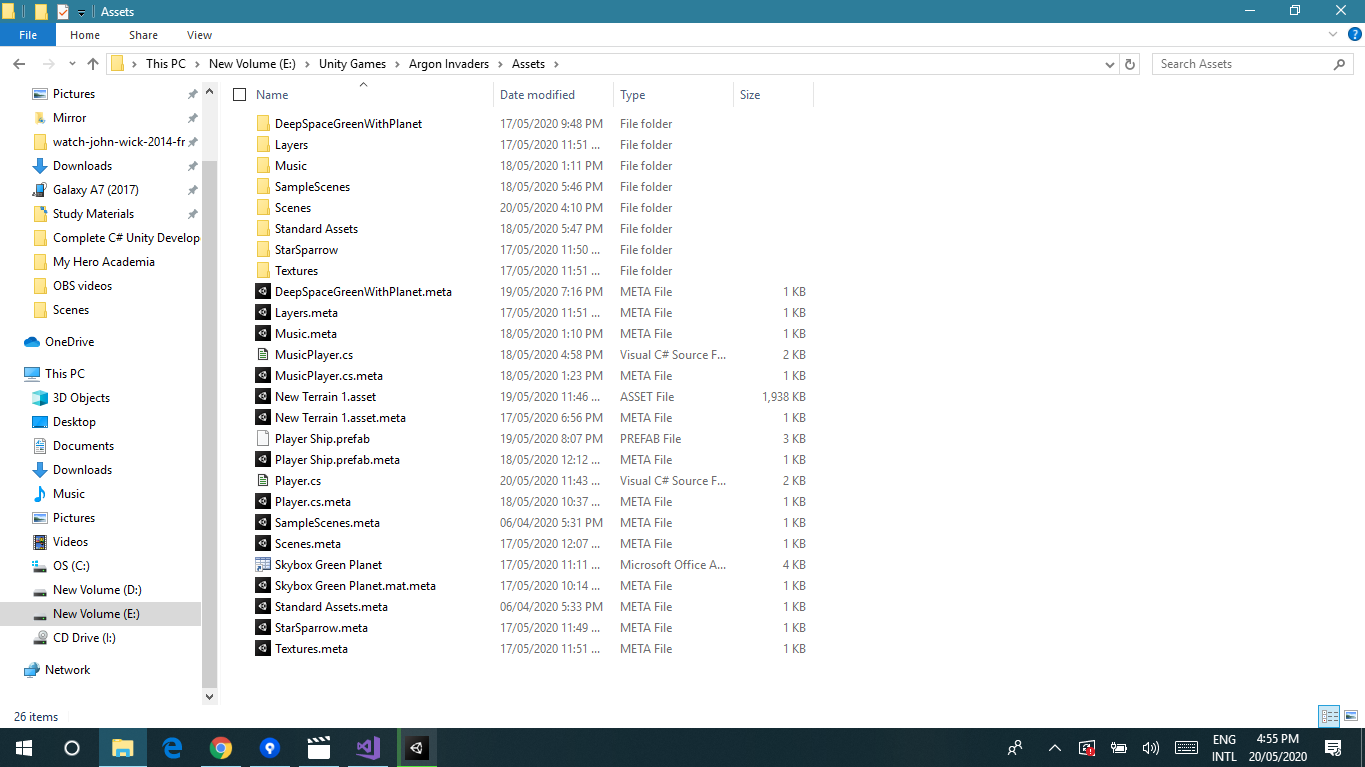Click the File Explorer taskbar icon
Viewport: 1365px width, 767px height.
(x=123, y=747)
